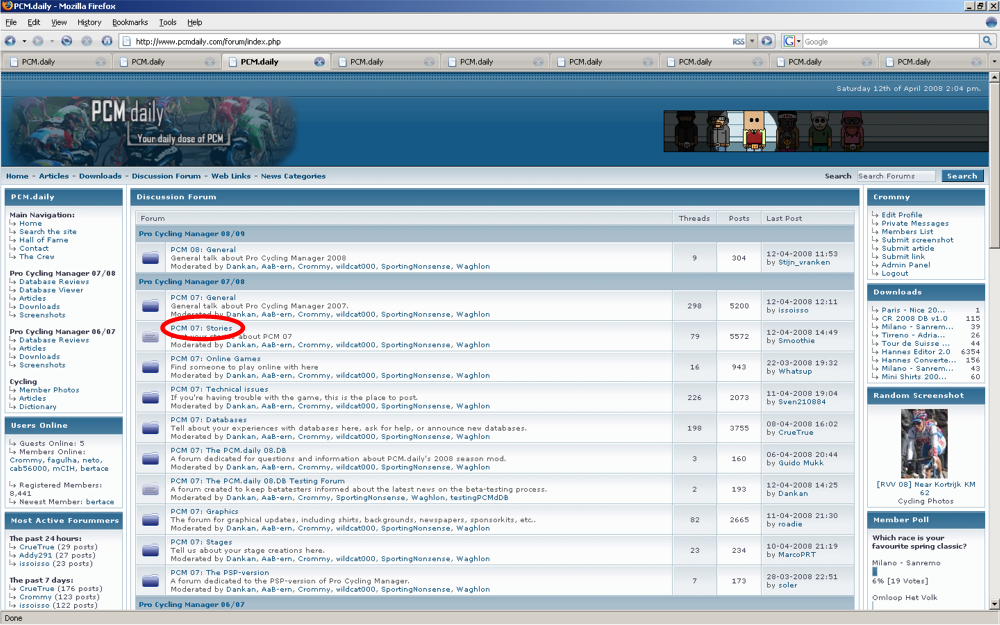Click the magnifier icon in Google search box
This screenshot has width=1000, height=625.
click(986, 41)
